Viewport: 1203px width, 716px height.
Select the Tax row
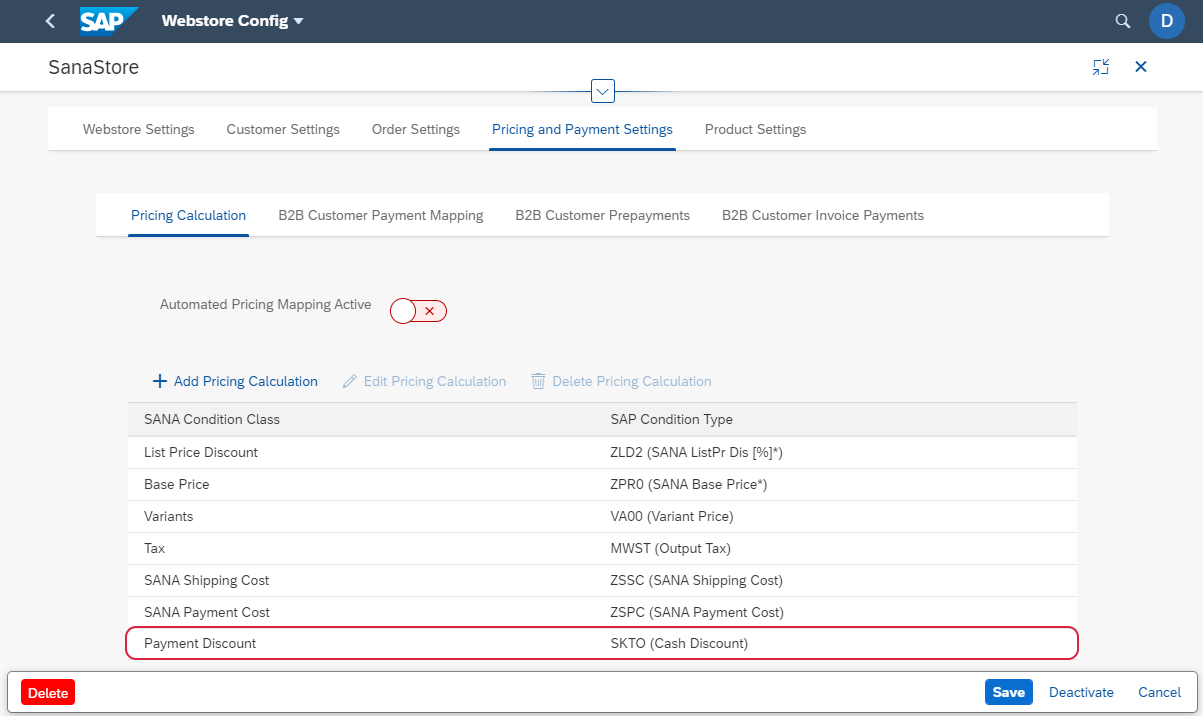tap(602, 549)
